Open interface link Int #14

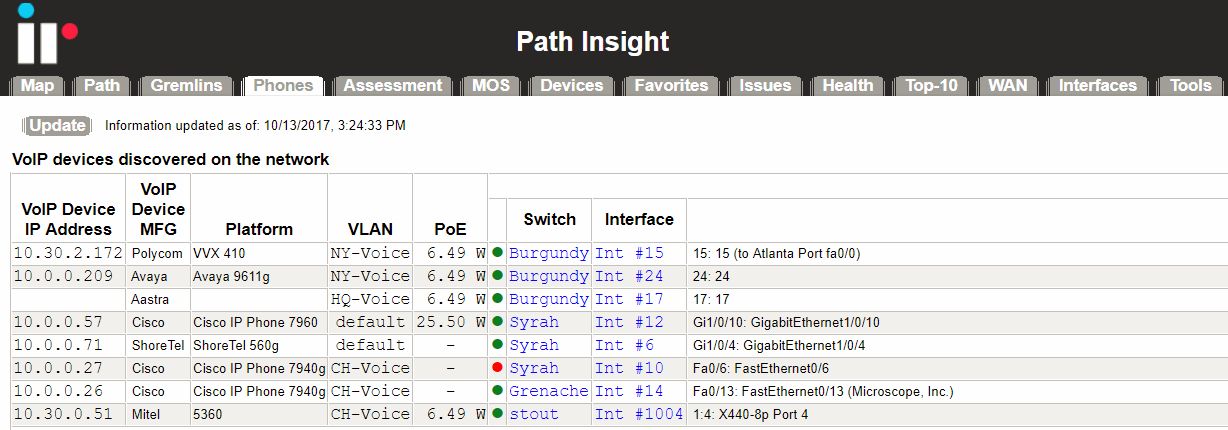point(629,391)
